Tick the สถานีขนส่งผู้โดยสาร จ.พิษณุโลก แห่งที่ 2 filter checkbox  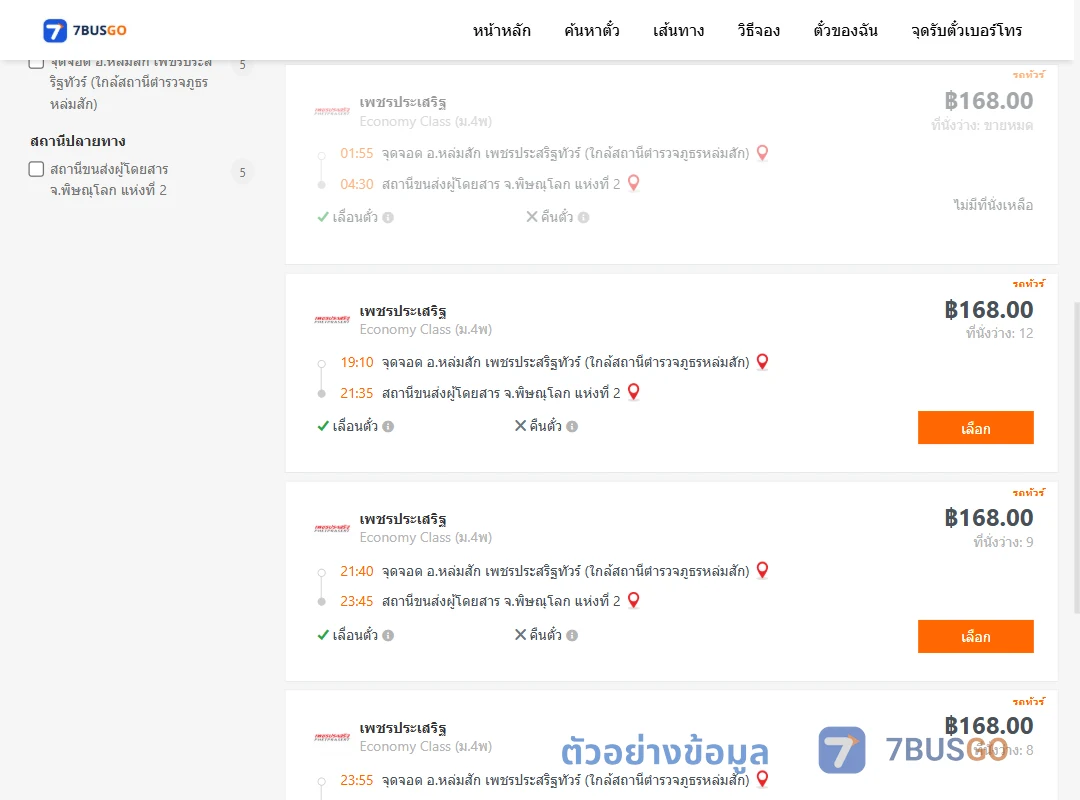(37, 170)
